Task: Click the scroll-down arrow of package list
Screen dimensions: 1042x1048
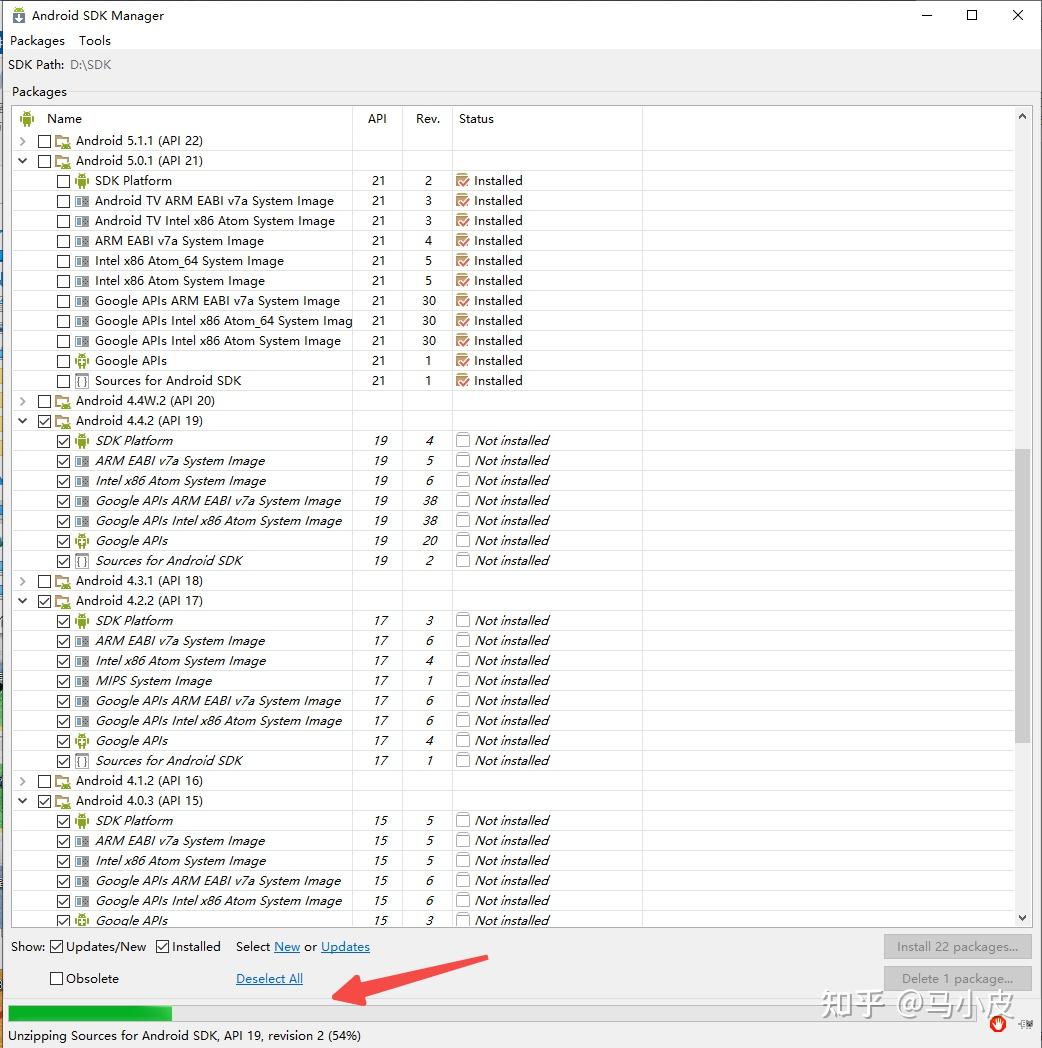Action: click(x=1022, y=918)
